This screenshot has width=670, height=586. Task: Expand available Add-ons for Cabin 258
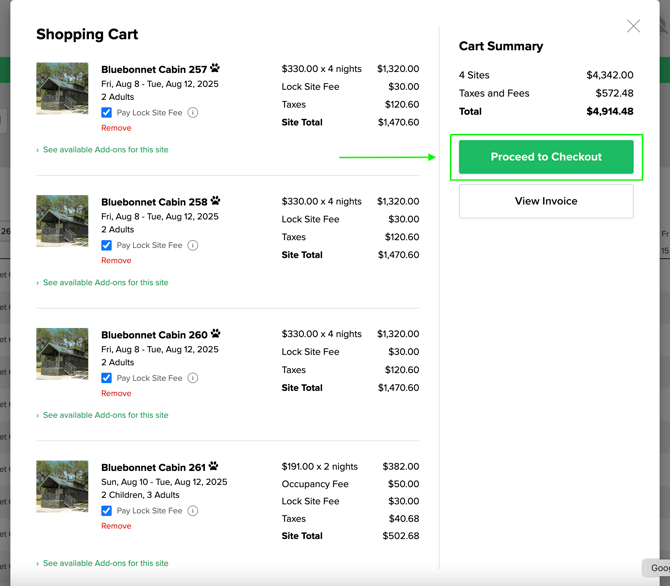pos(105,283)
